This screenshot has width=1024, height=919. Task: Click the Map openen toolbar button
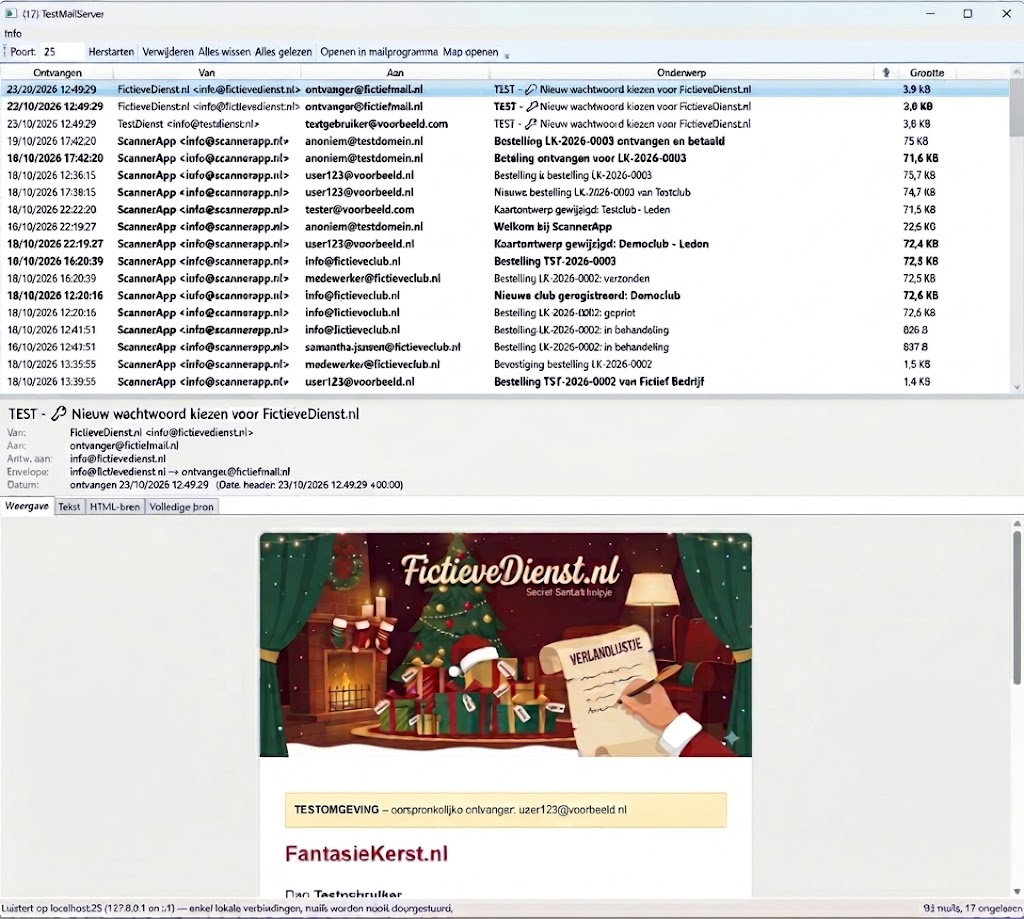point(470,52)
